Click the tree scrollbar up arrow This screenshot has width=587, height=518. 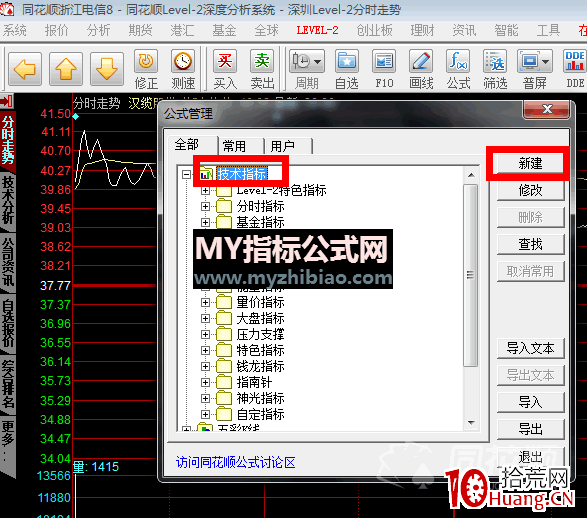click(471, 175)
